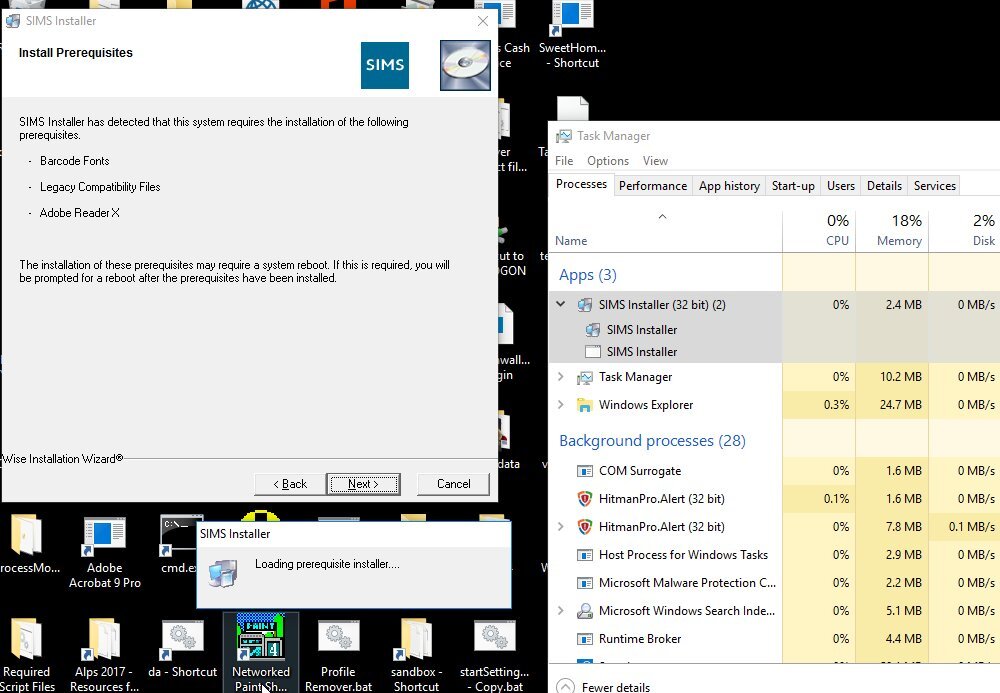1000x693 pixels.
Task: Expand HitmanPro.Alert 7.8 MB process group
Action: pyautogui.click(x=561, y=527)
